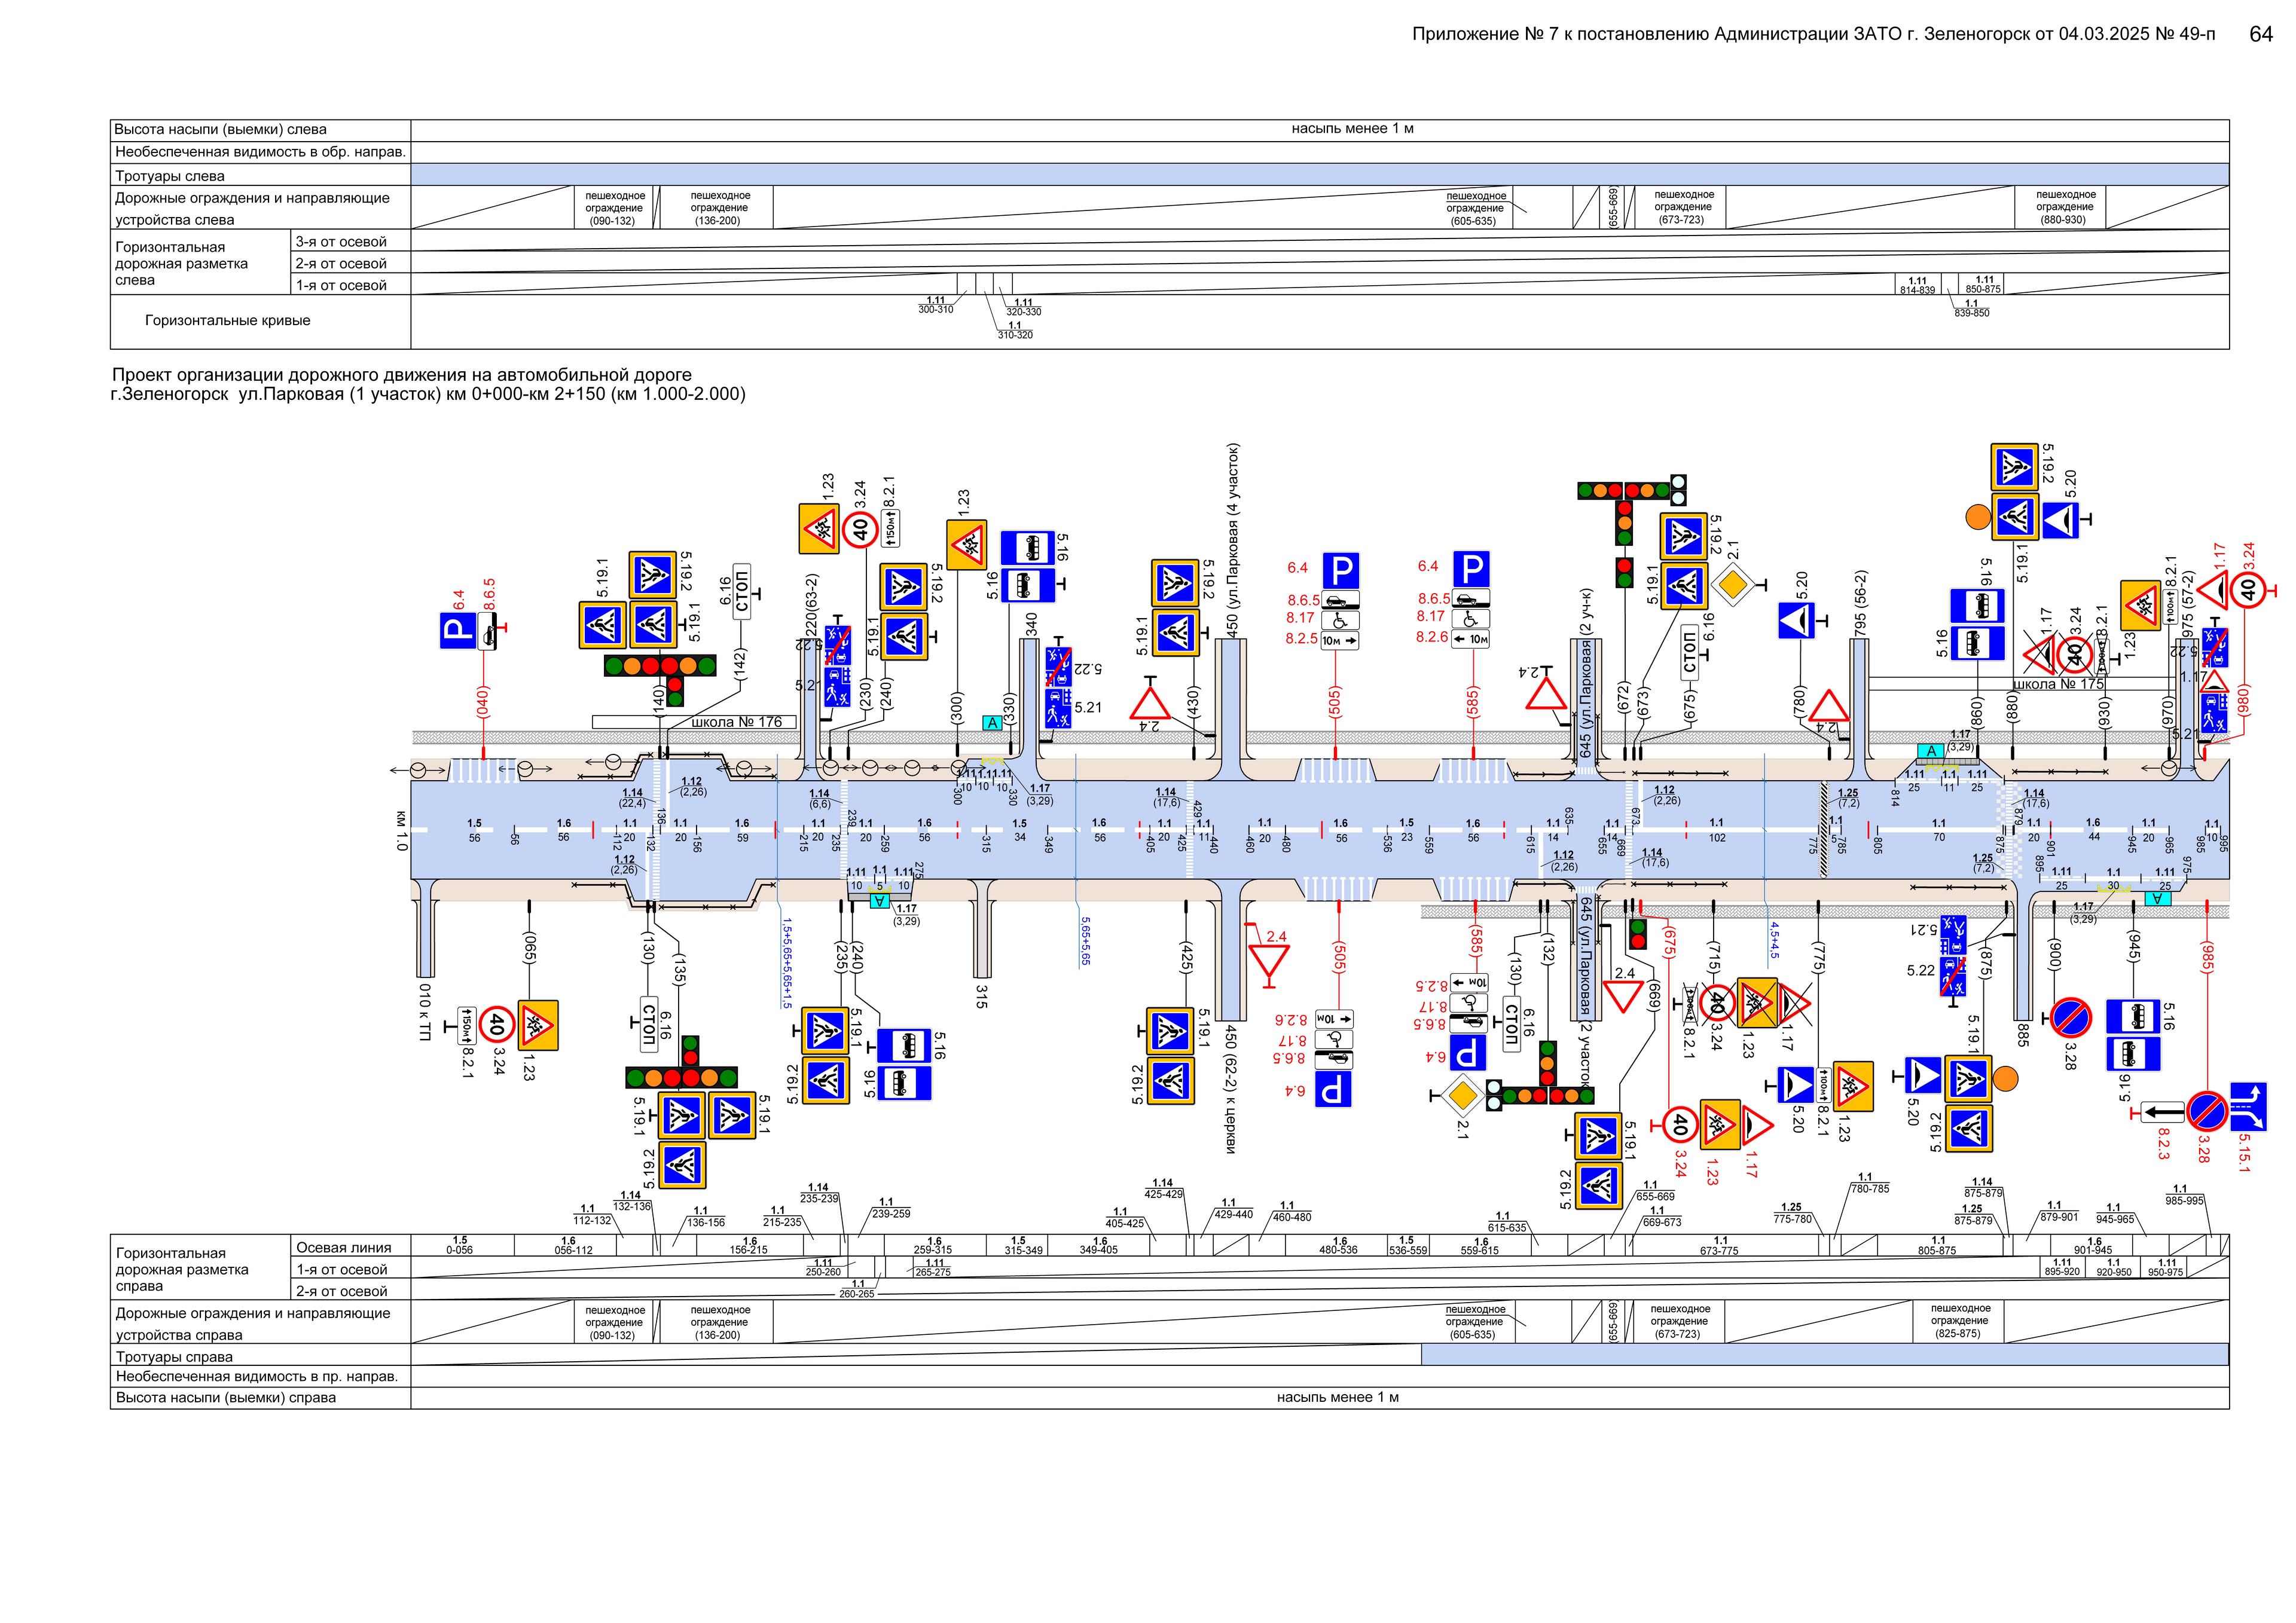
Task: Click the 3.28 no-parking sign near marker (900)
Action: tap(2070, 1018)
